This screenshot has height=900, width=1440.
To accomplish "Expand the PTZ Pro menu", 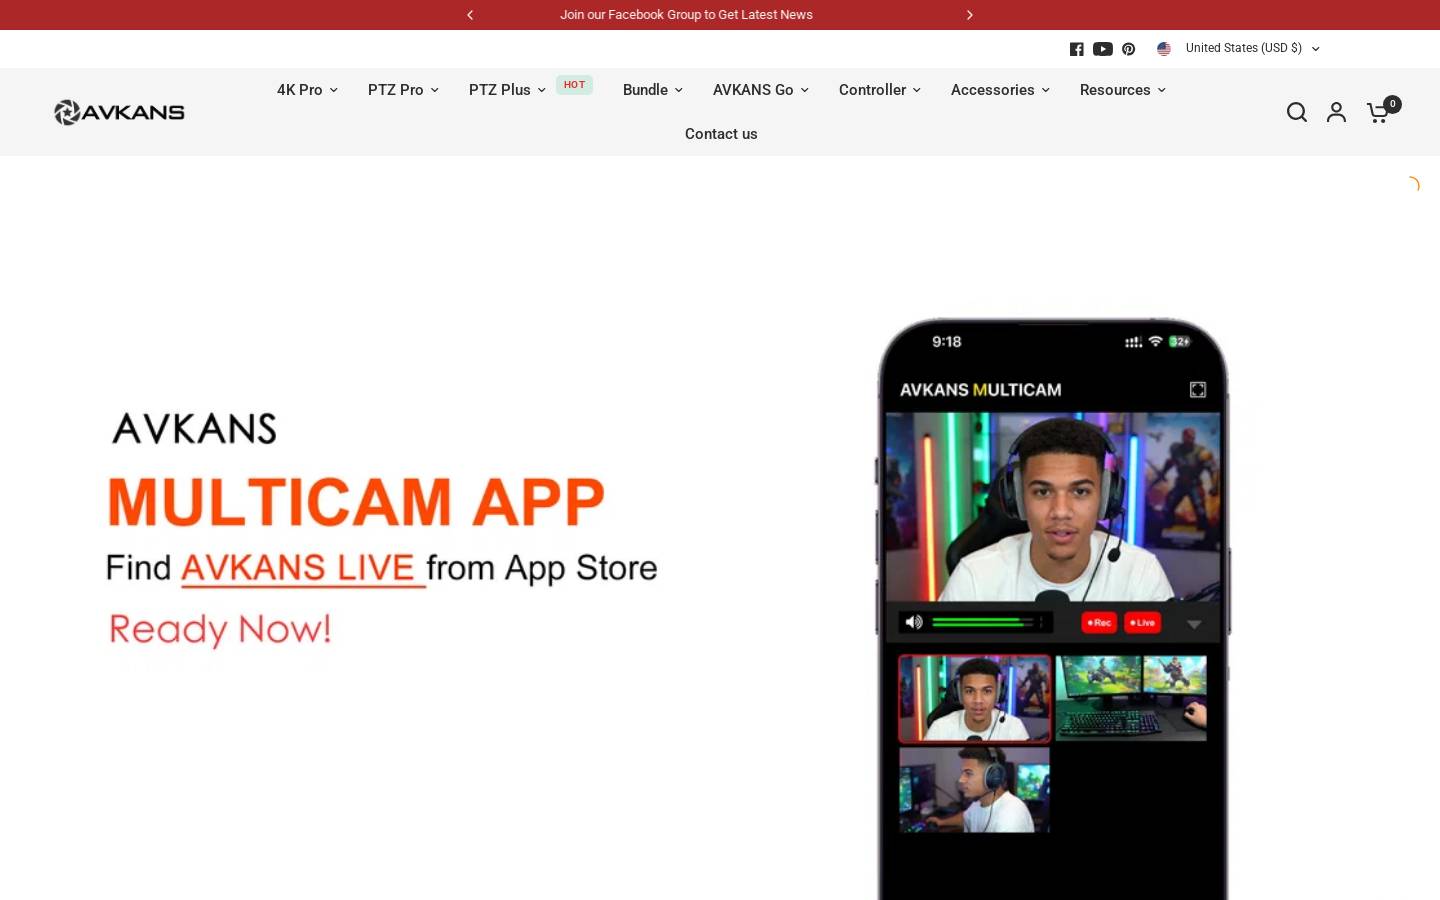I will click(403, 90).
